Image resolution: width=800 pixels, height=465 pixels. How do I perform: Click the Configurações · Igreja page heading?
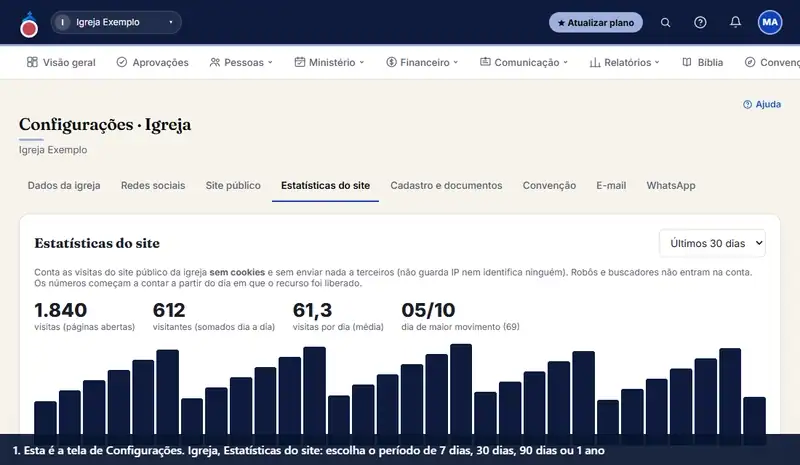click(105, 125)
